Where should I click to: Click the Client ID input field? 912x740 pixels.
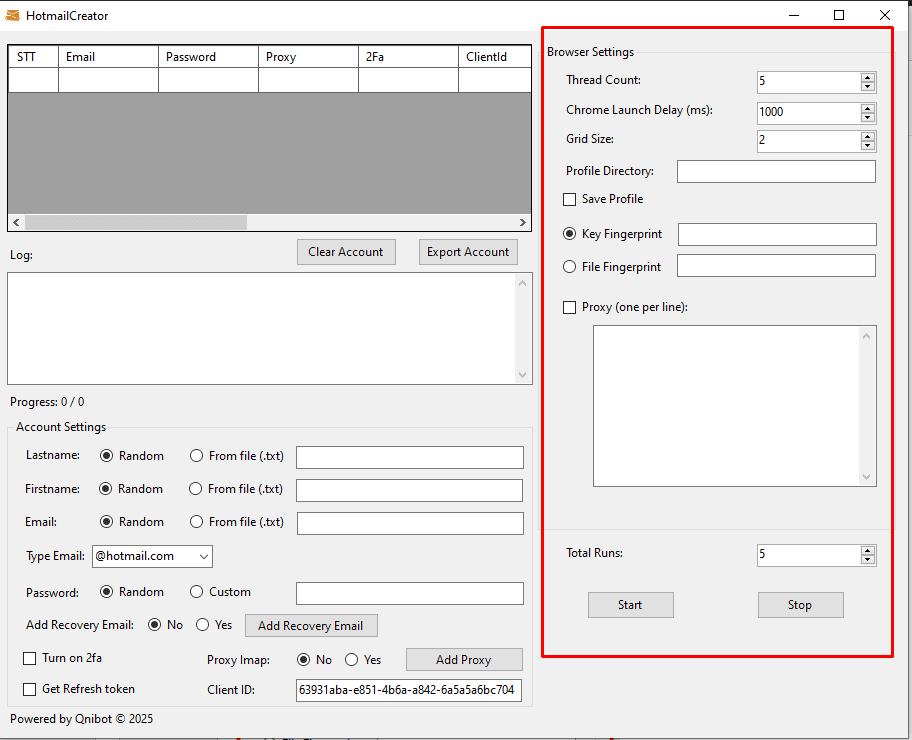click(409, 691)
